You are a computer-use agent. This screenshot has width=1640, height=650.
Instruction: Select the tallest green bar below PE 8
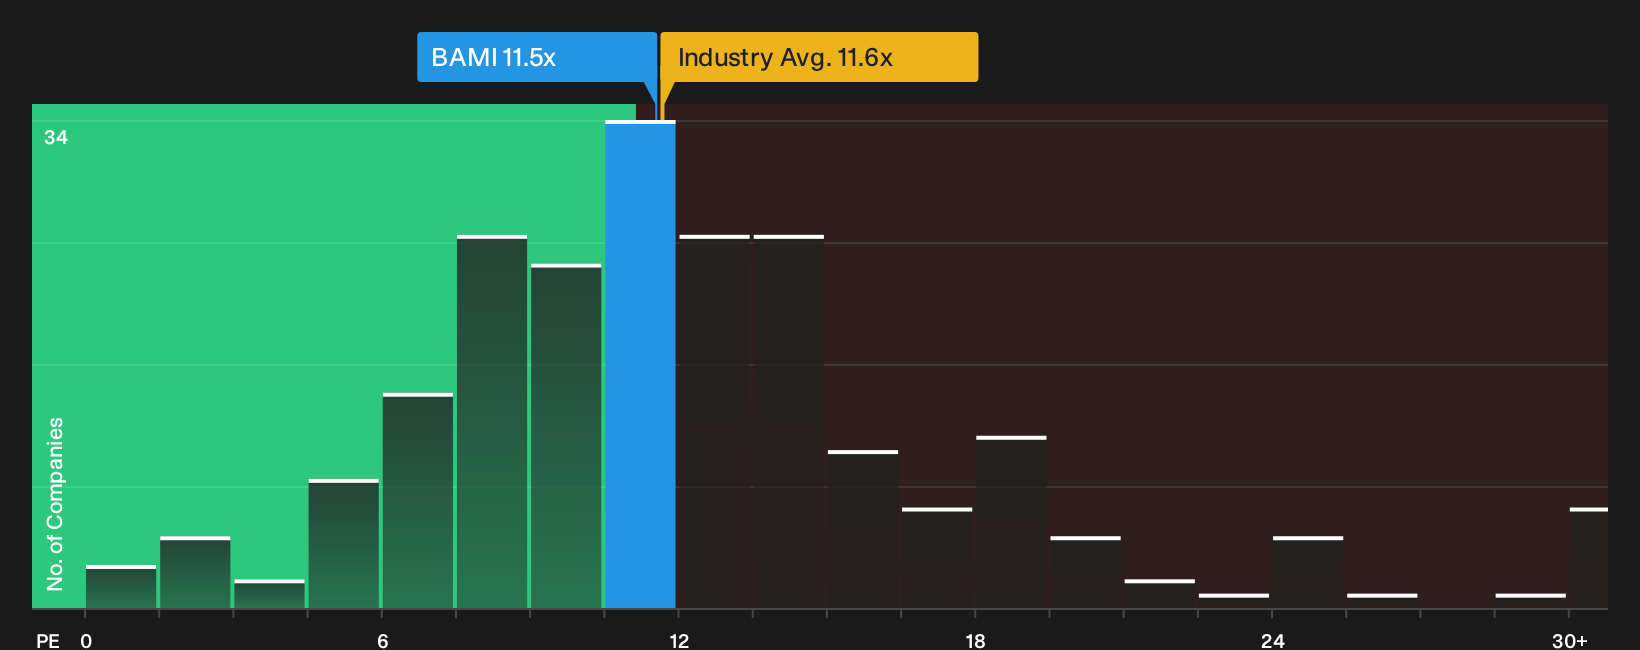492,422
